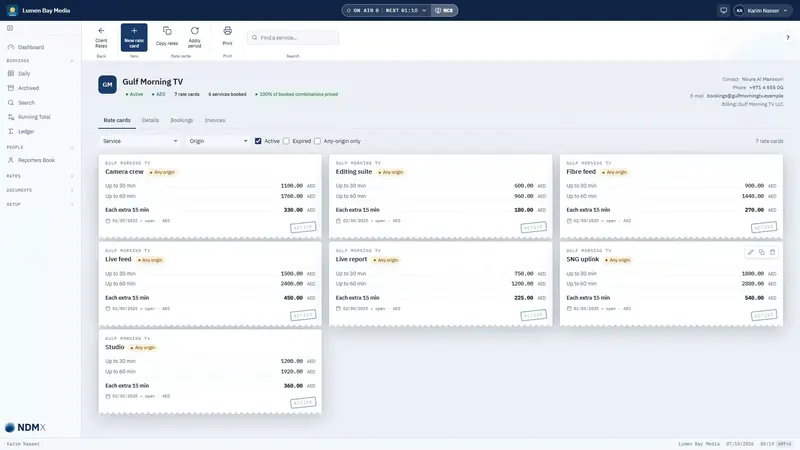Open the Fibre feed rate card
Viewport: 800px width, 450px height.
(x=671, y=196)
